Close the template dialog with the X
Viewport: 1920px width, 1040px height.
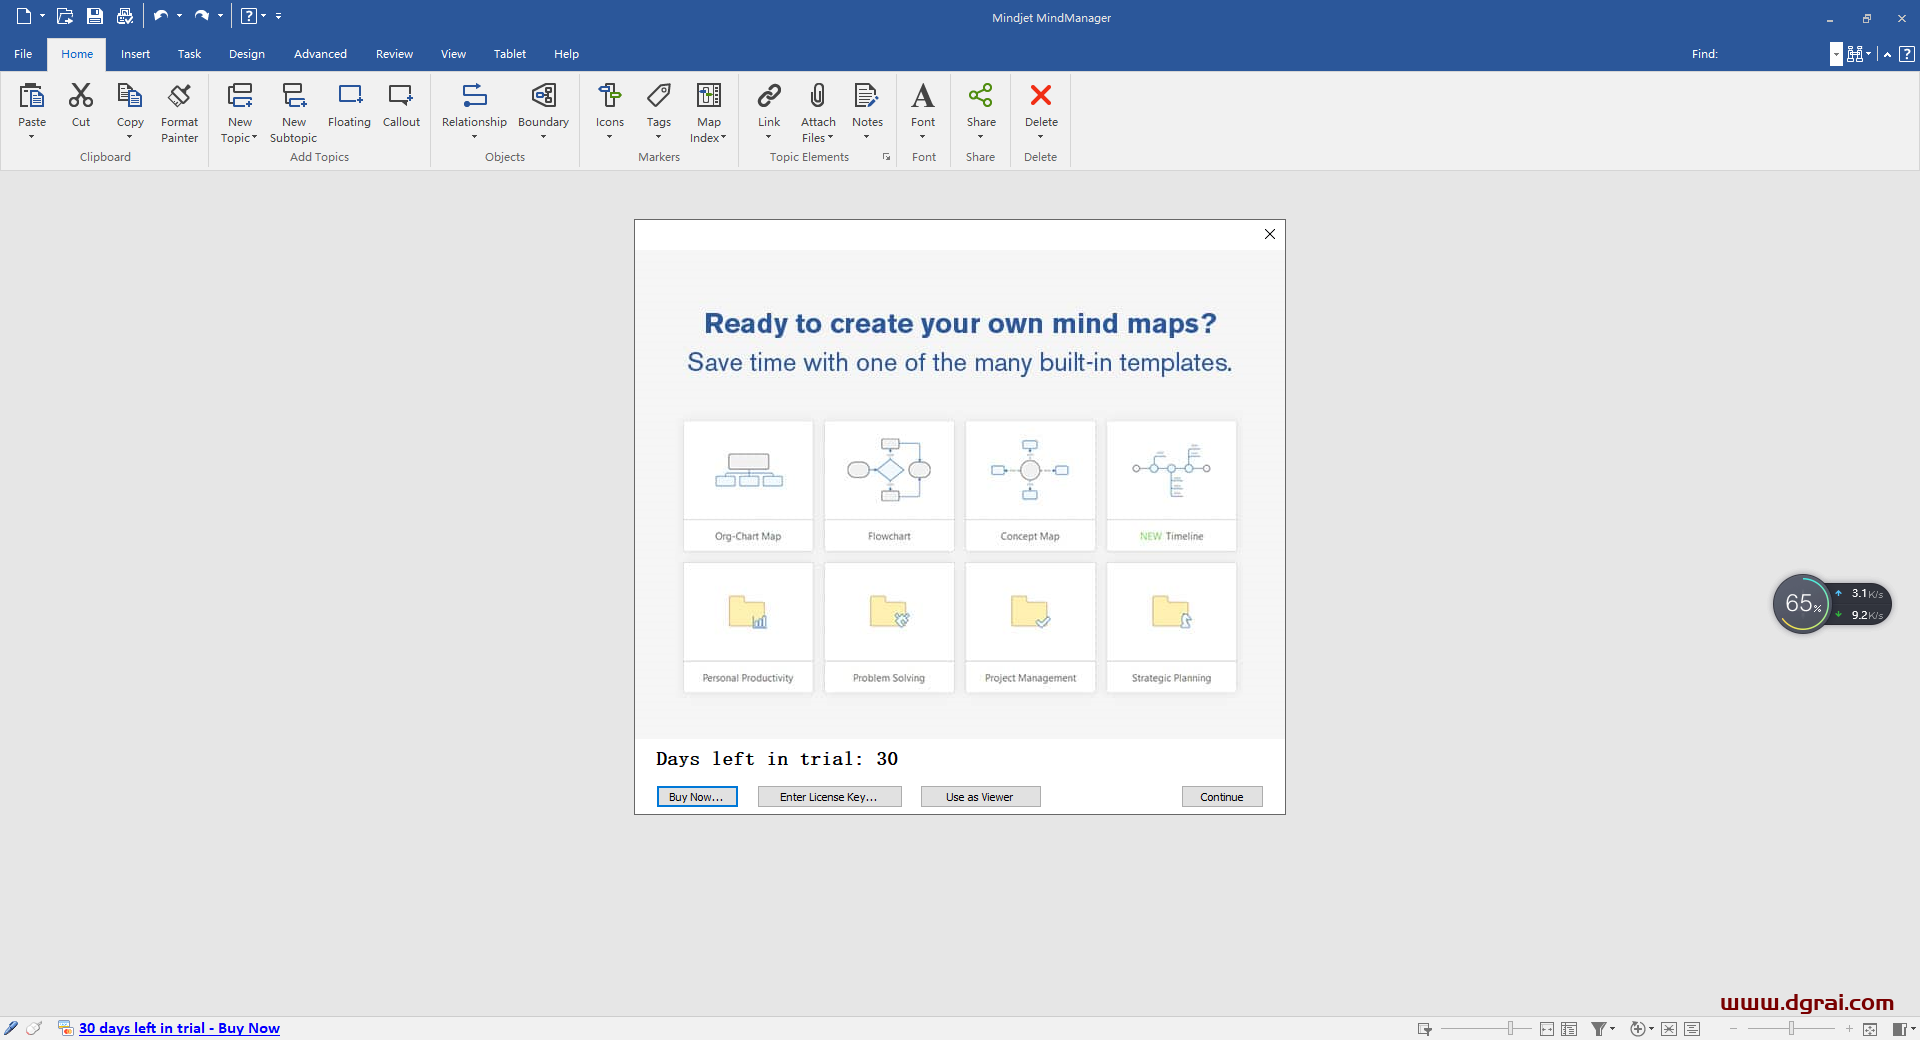[x=1270, y=234]
